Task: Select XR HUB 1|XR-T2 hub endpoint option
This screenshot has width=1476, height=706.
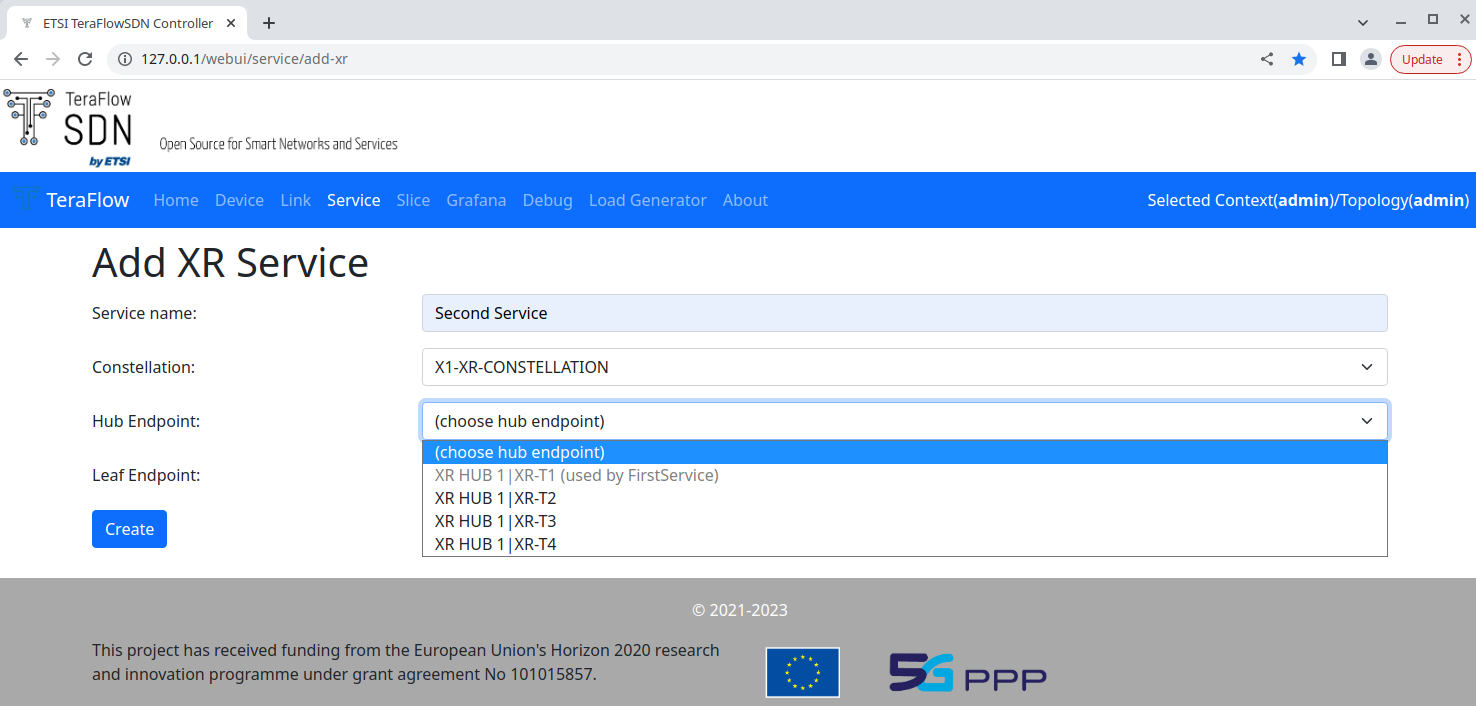Action: tap(495, 498)
